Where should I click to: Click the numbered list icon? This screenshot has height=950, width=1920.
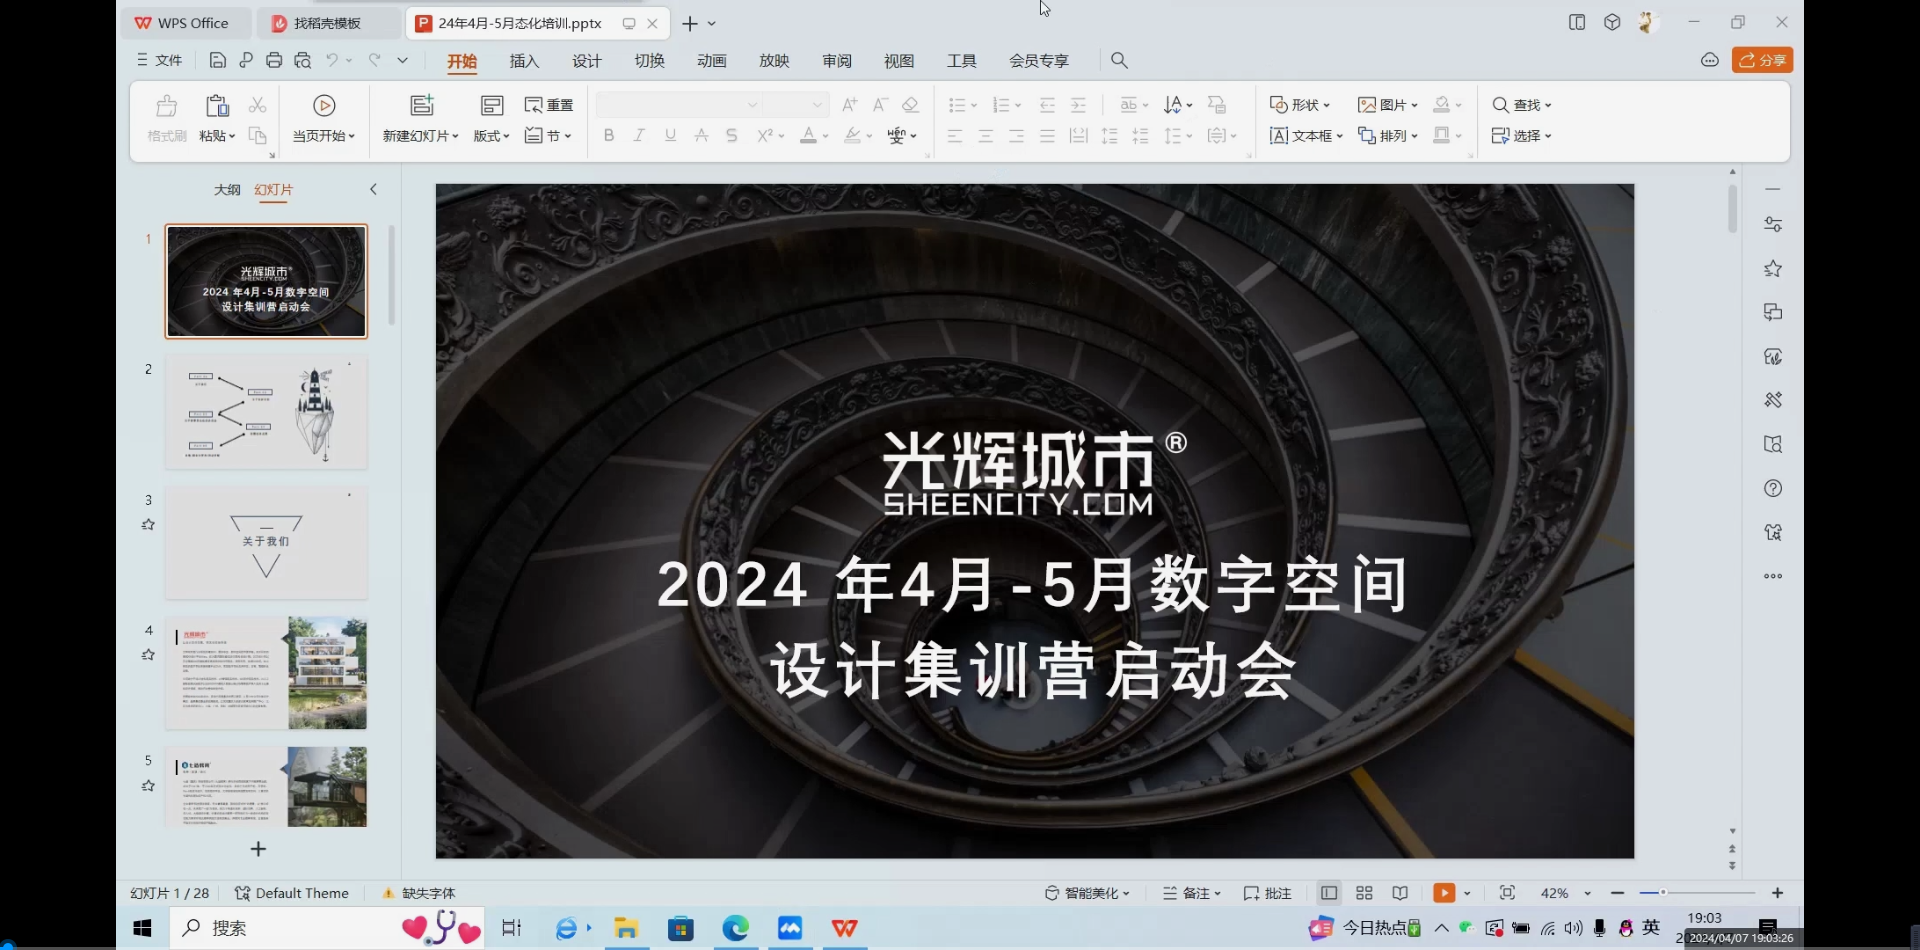(x=1000, y=105)
